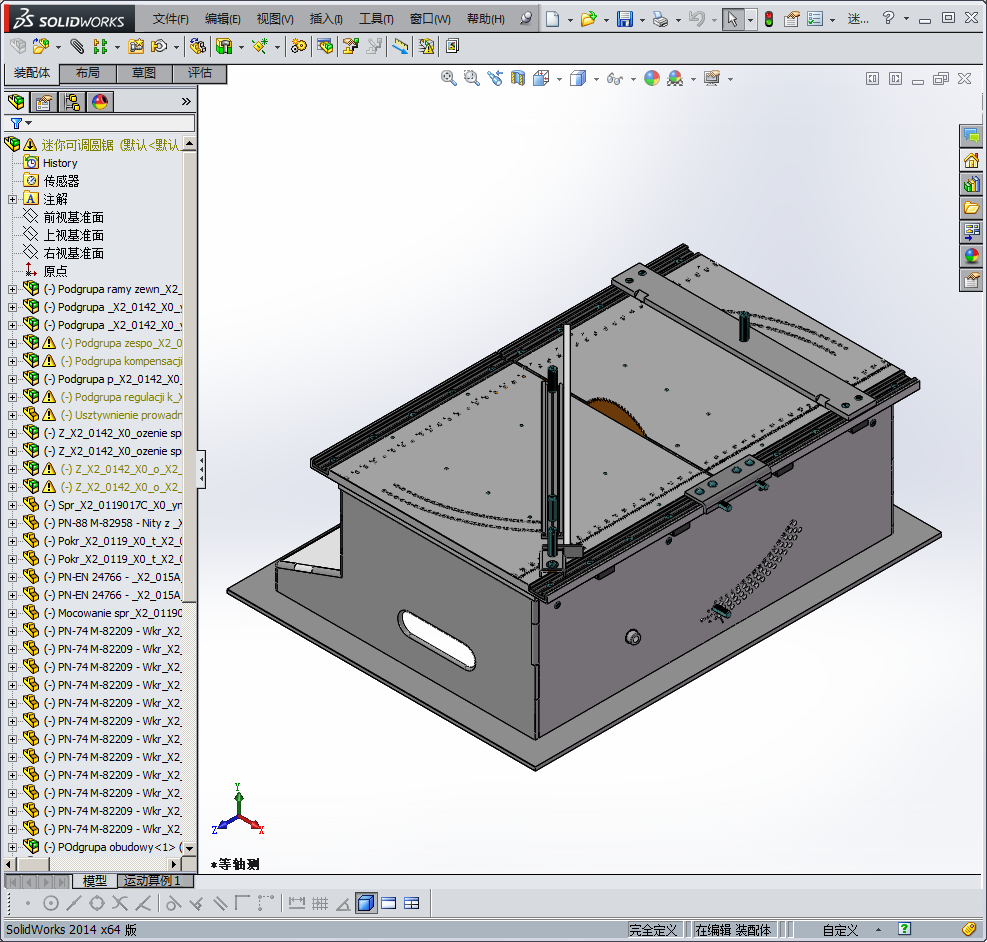The width and height of the screenshot is (987, 942).
Task: Expand the 注解 annotations folder
Action: point(12,199)
